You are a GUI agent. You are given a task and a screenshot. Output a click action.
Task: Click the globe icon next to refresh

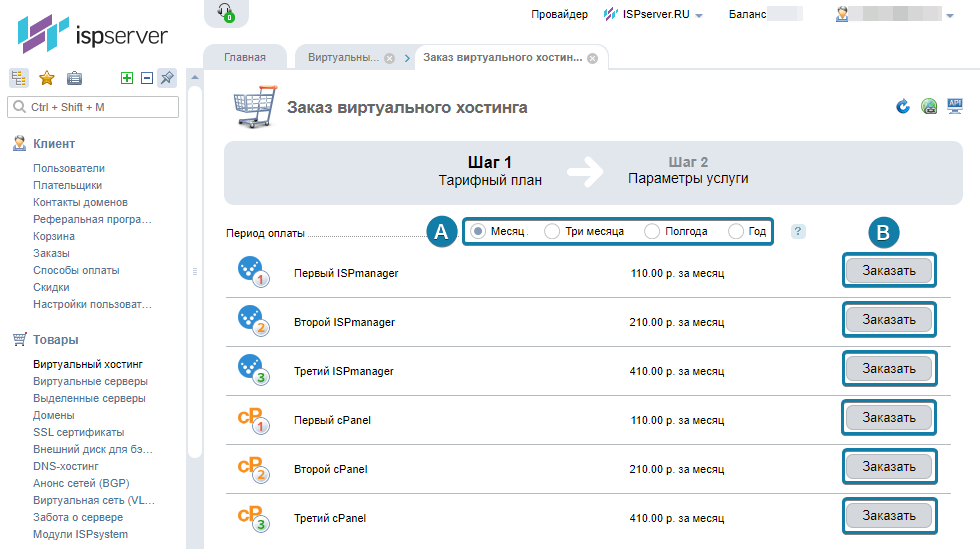(929, 106)
